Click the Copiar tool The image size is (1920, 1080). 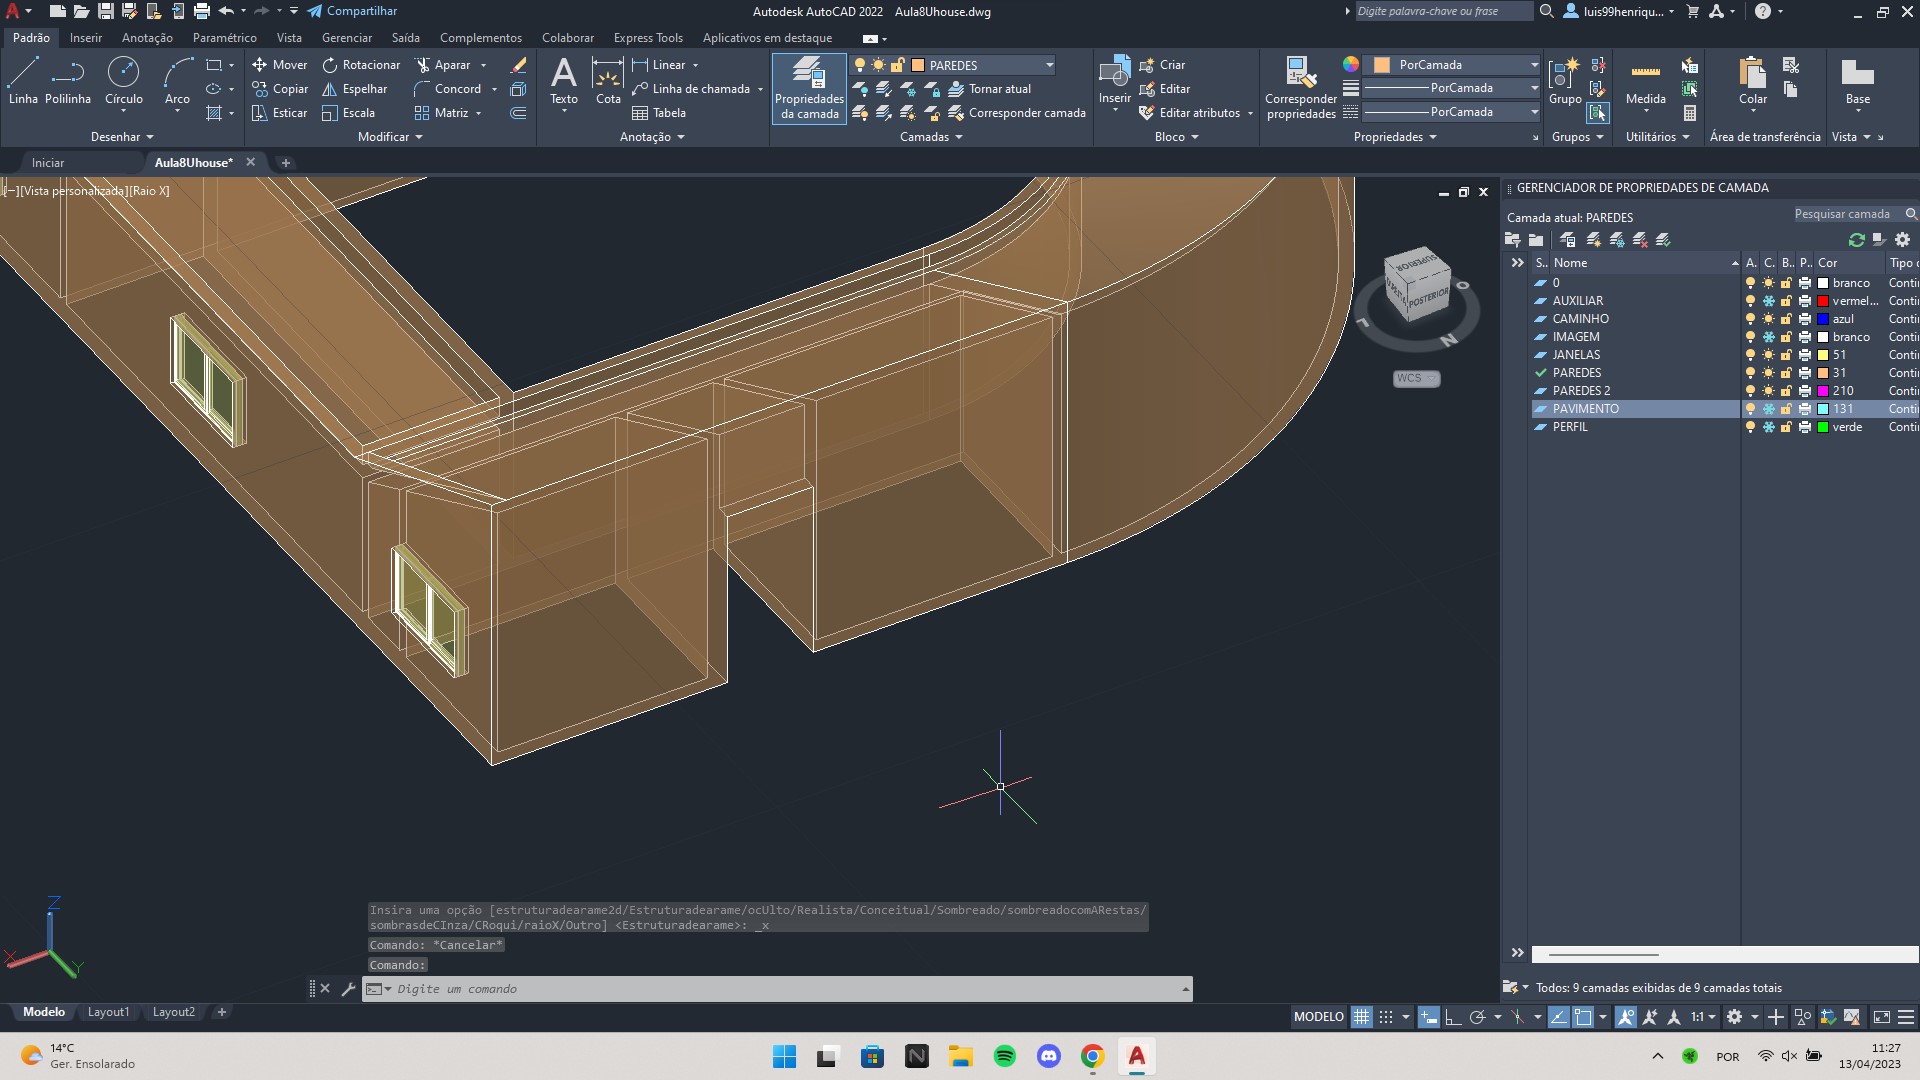279,89
